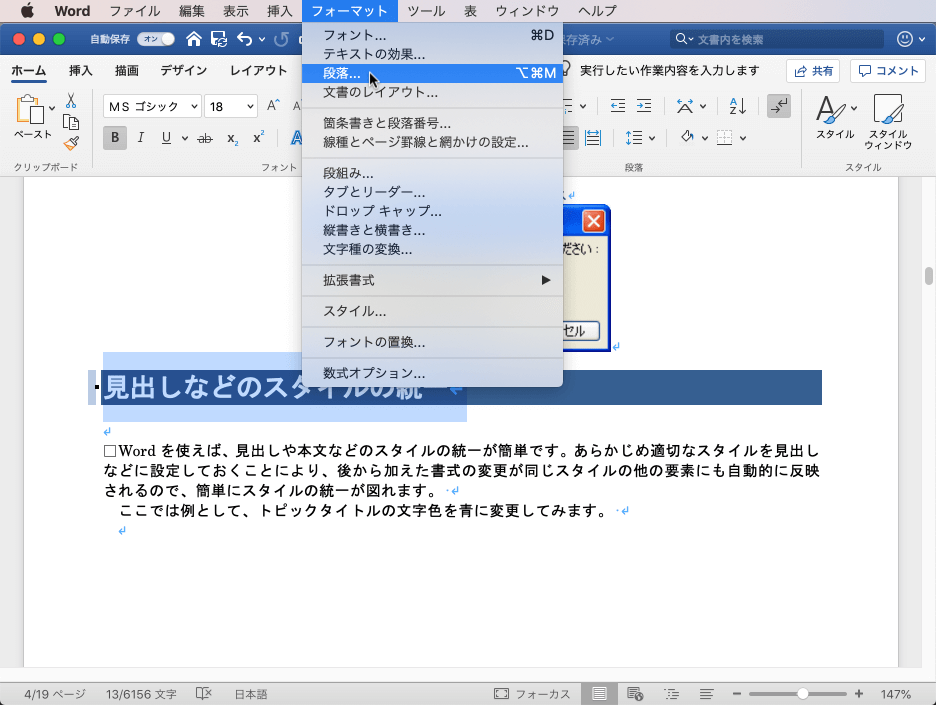936x705 pixels.
Task: Click the Sort A-Z icon
Action: (738, 106)
